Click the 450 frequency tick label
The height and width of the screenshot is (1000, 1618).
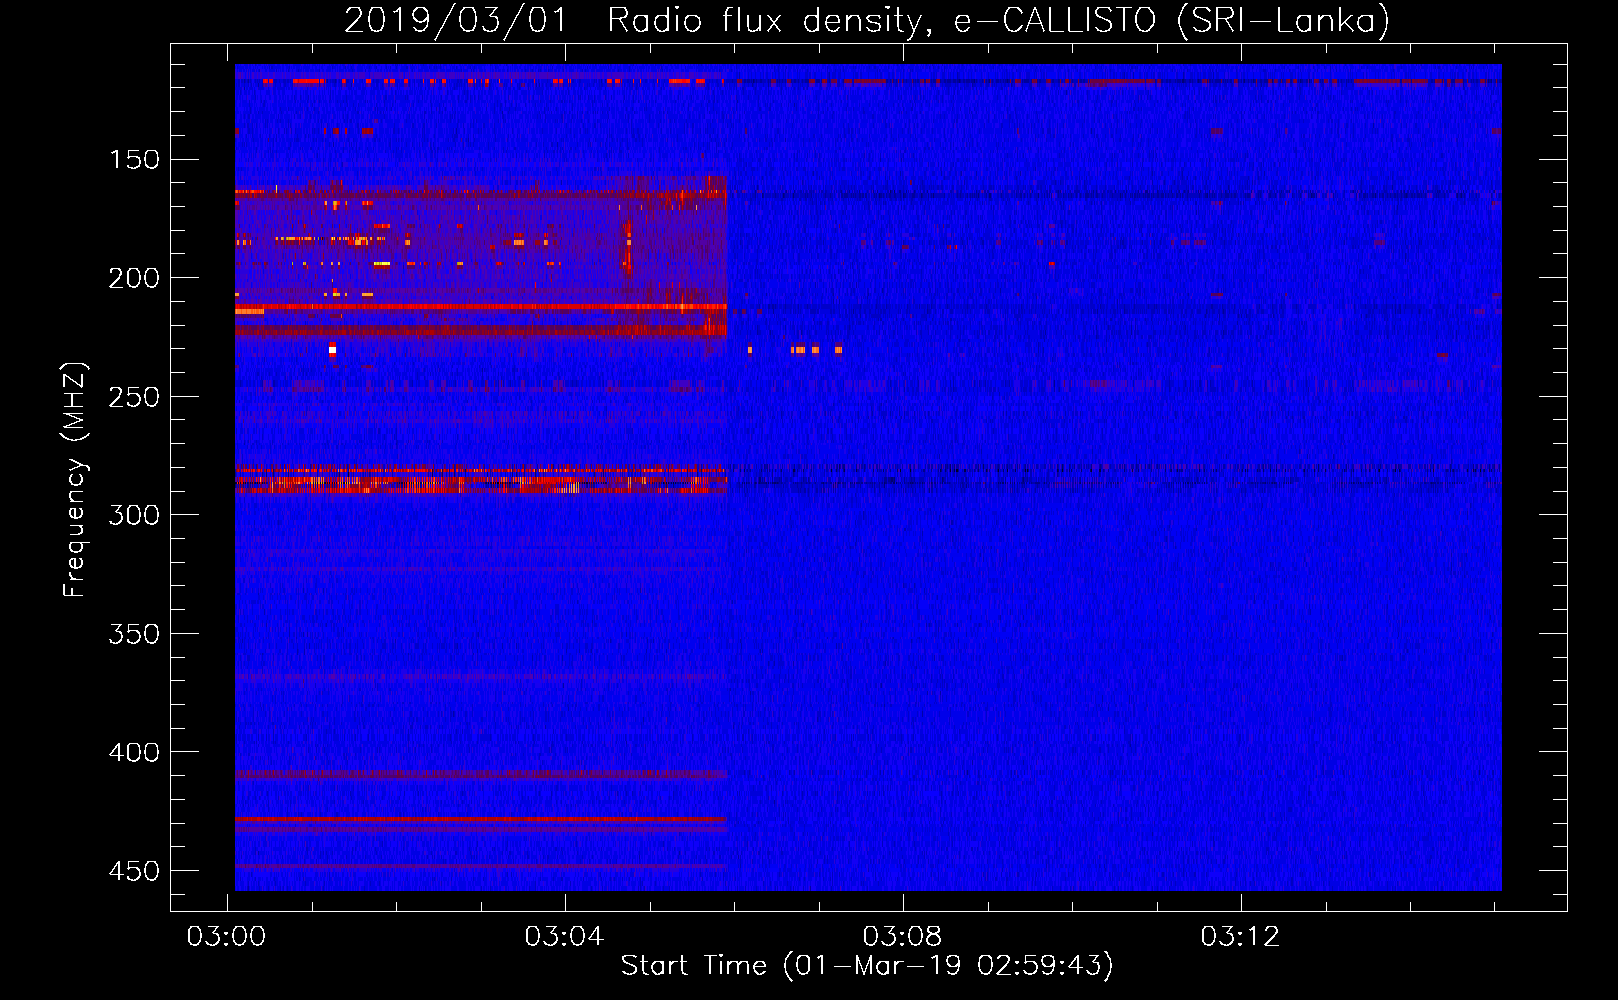pos(134,871)
